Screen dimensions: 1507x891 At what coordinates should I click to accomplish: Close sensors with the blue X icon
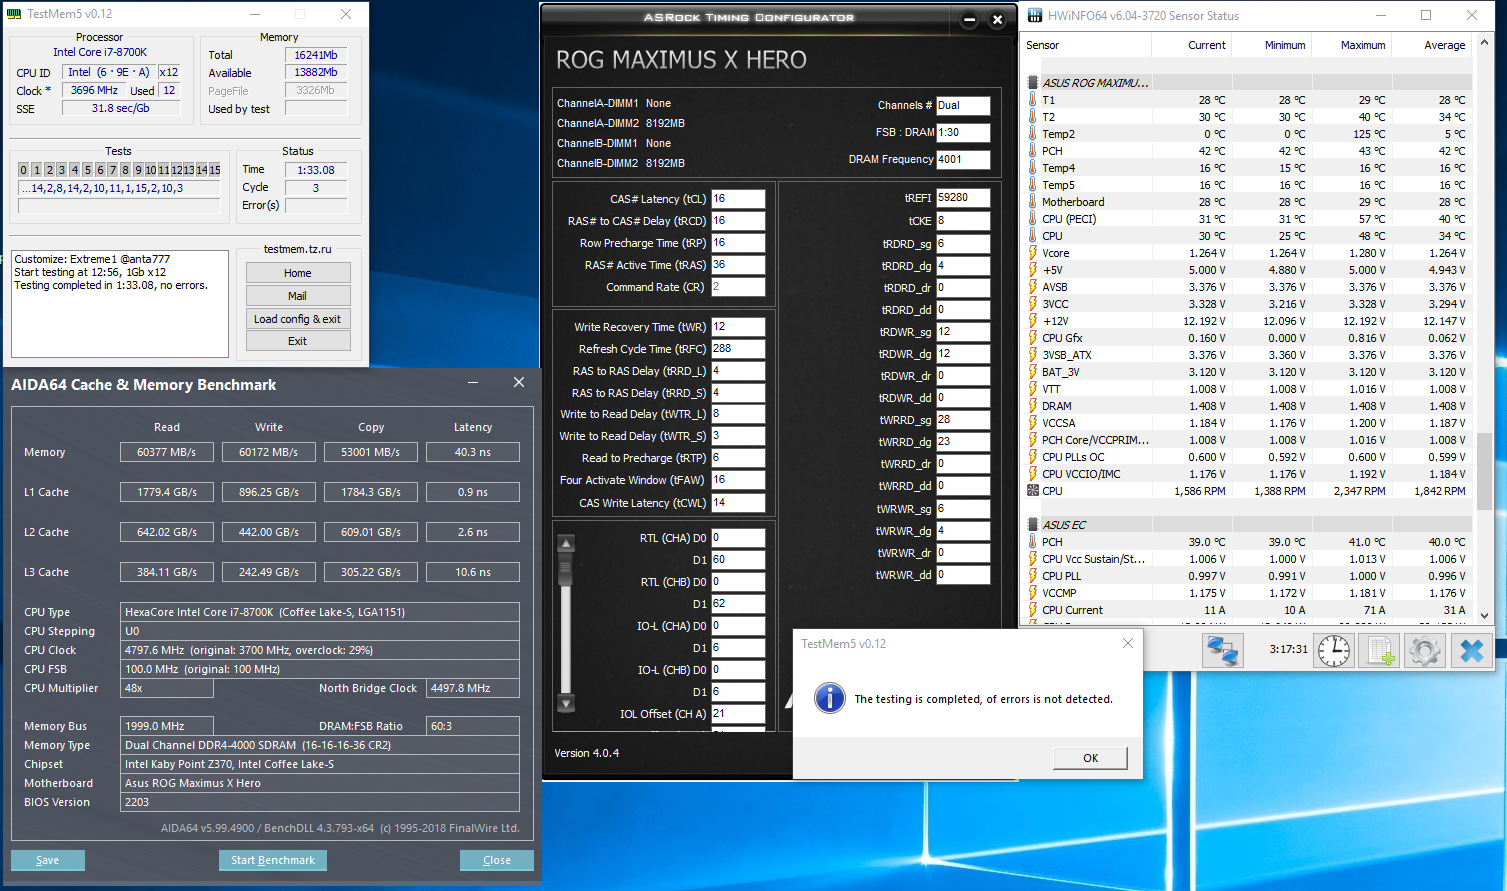(1471, 650)
